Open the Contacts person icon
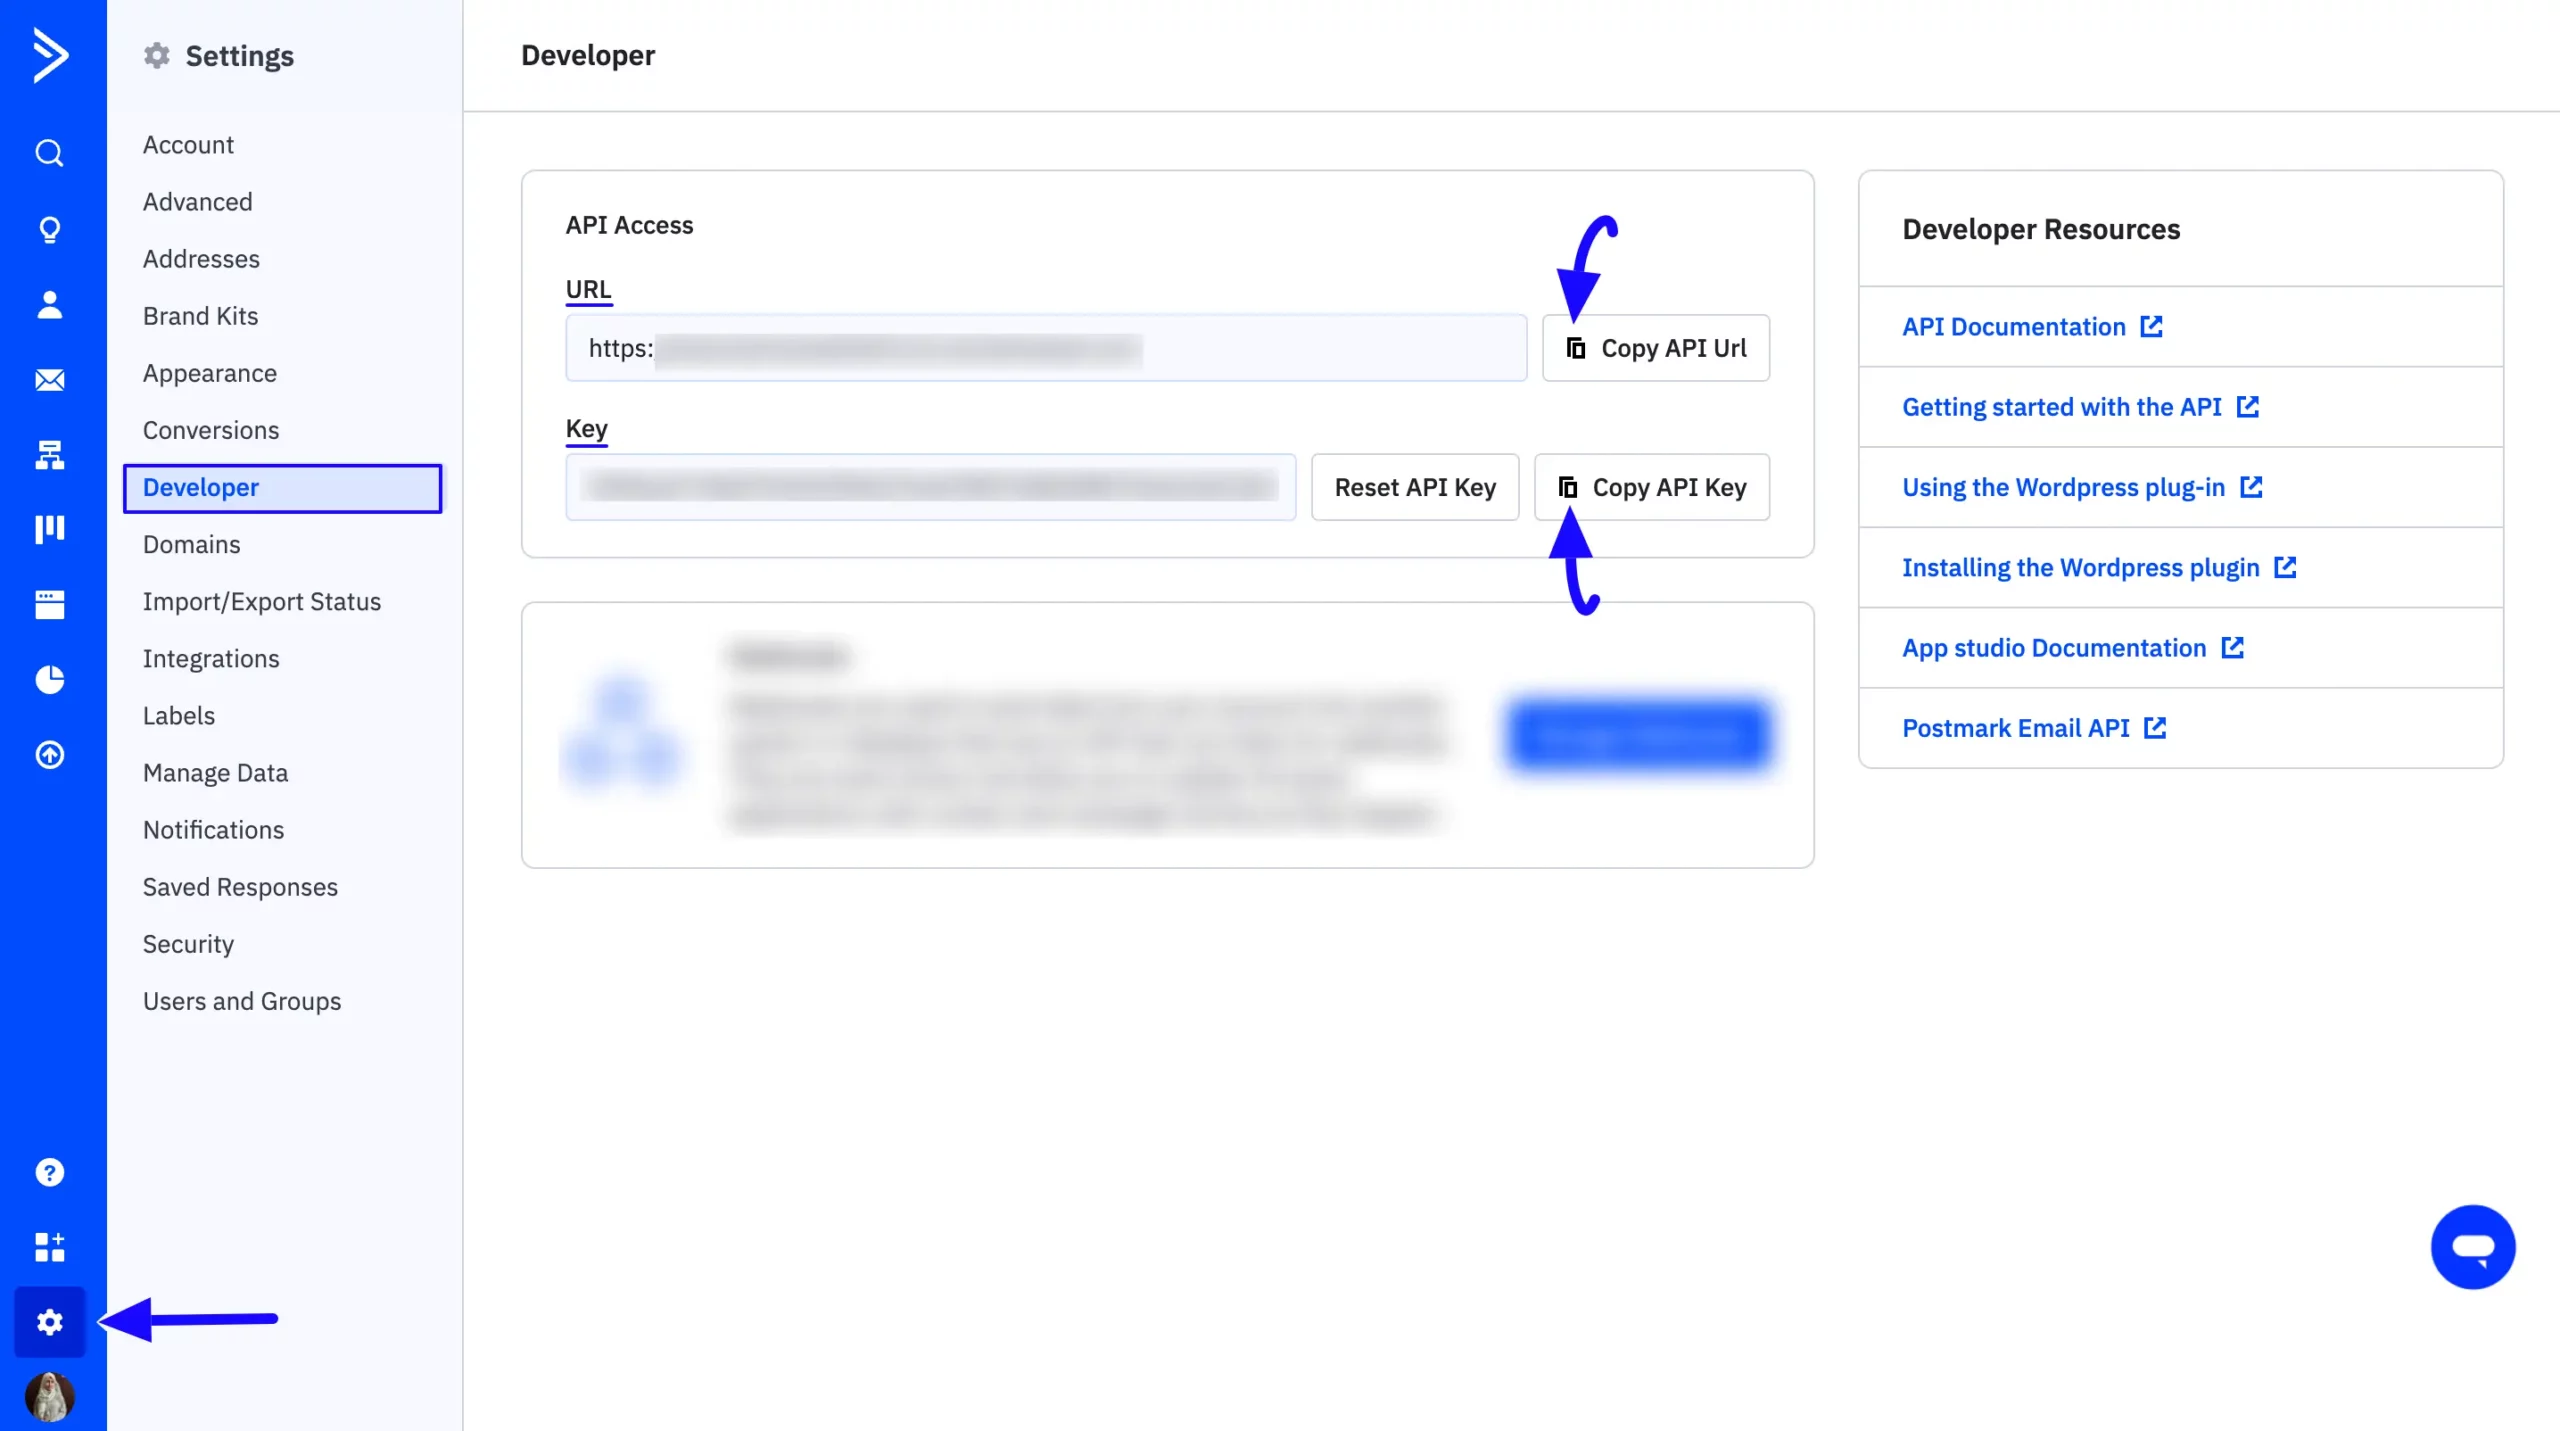The height and width of the screenshot is (1431, 2560). (x=50, y=304)
